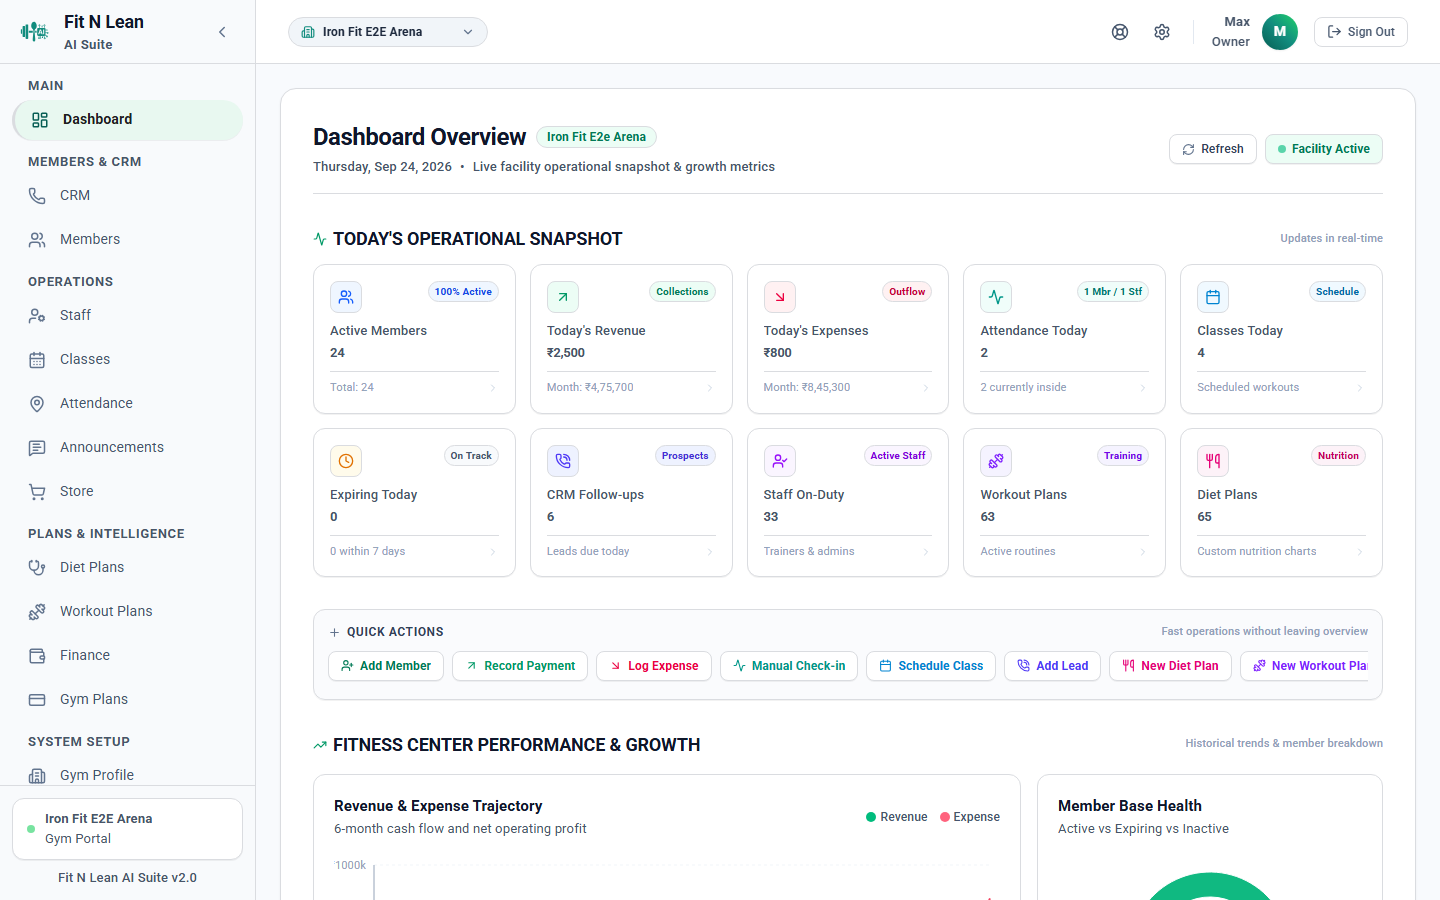
Task: Click the Diet Plans utensils card icon
Action: pos(1213,461)
